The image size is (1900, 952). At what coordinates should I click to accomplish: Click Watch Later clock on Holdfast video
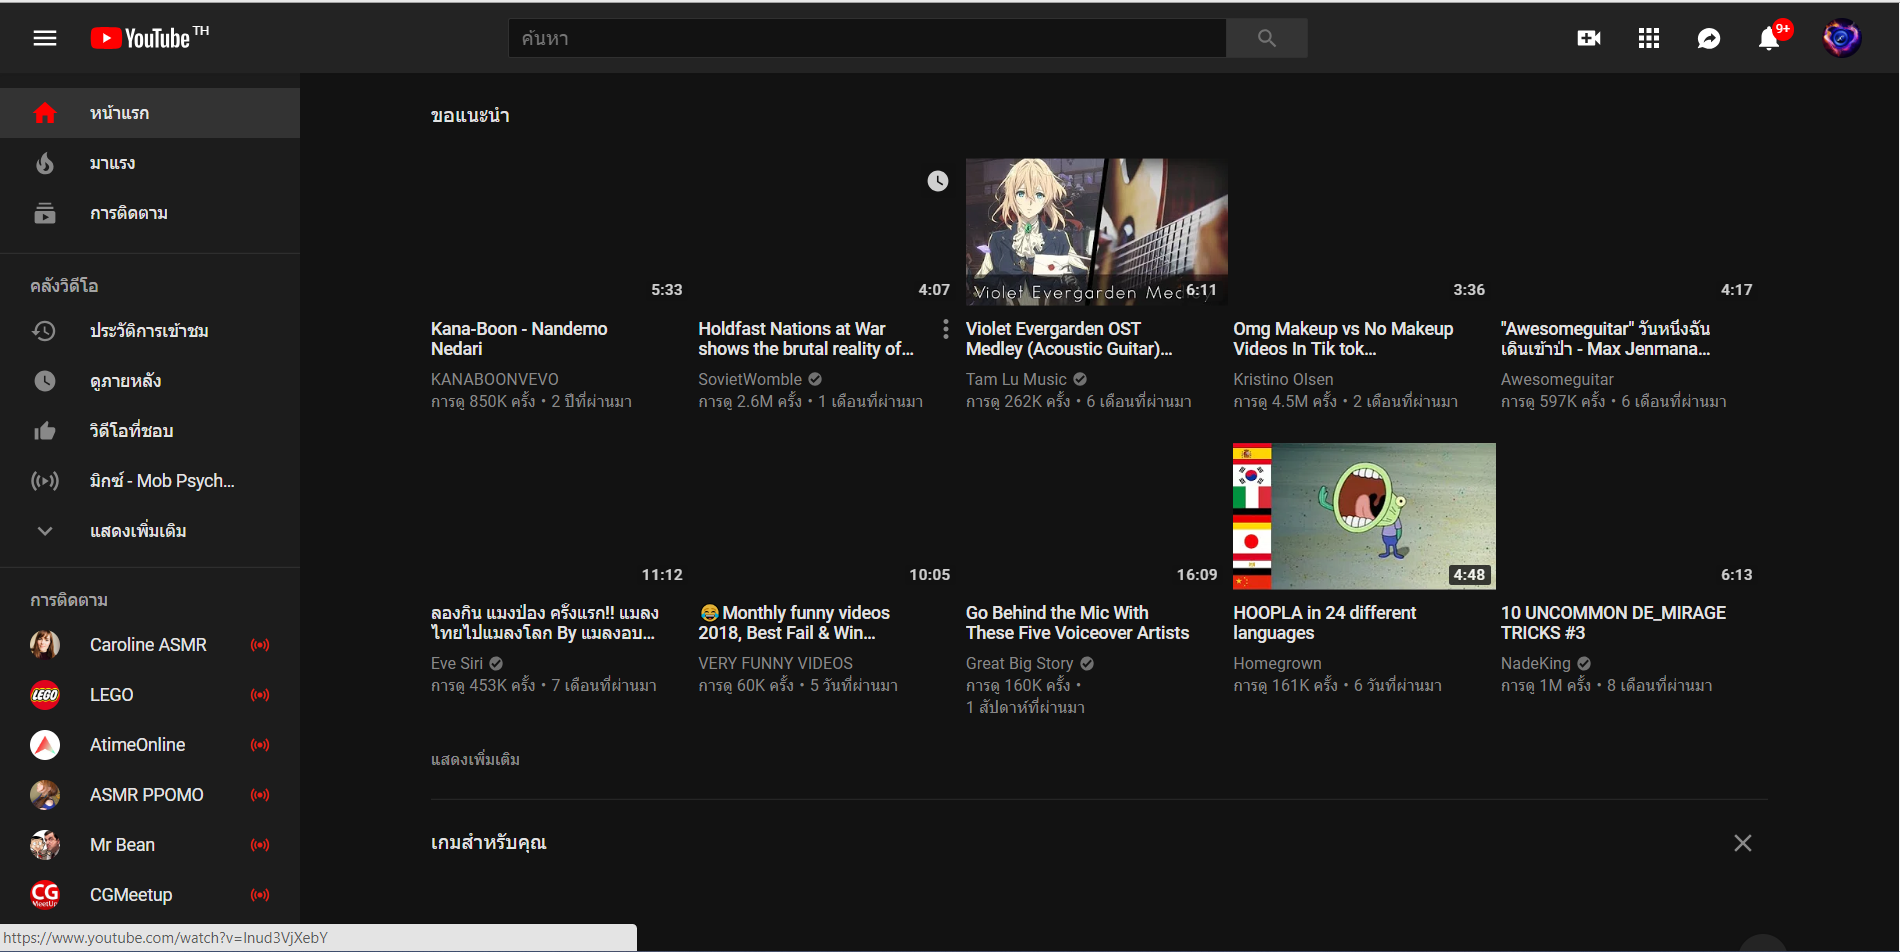click(937, 181)
